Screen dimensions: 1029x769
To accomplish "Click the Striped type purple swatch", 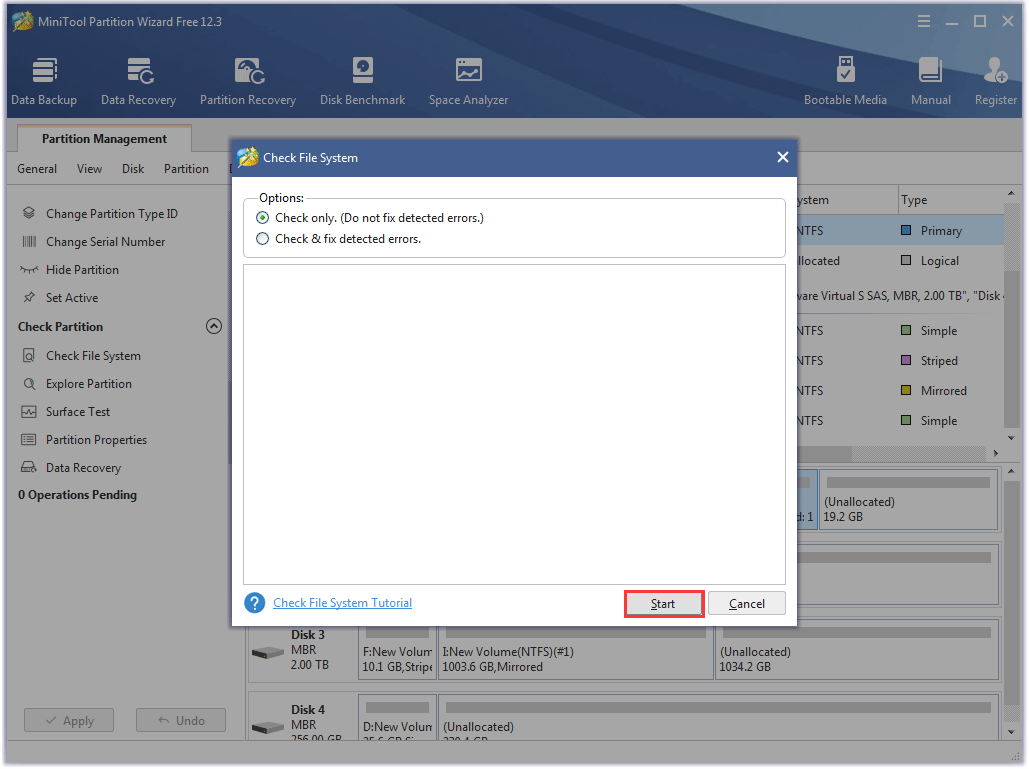I will point(906,360).
